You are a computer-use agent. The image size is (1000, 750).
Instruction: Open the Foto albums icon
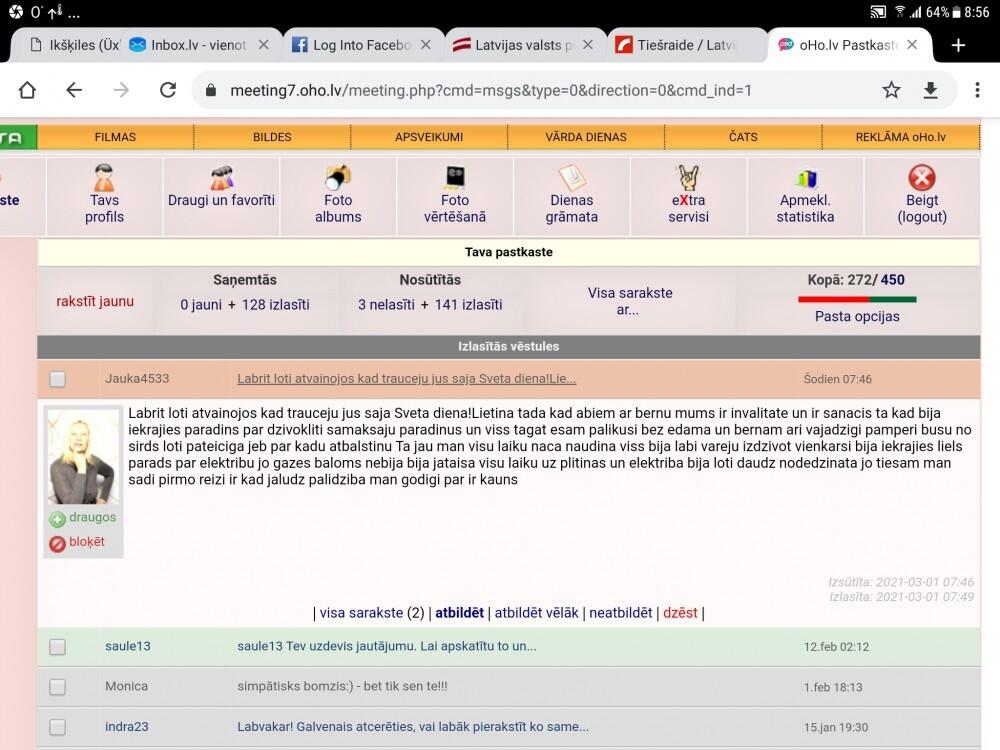coord(338,178)
